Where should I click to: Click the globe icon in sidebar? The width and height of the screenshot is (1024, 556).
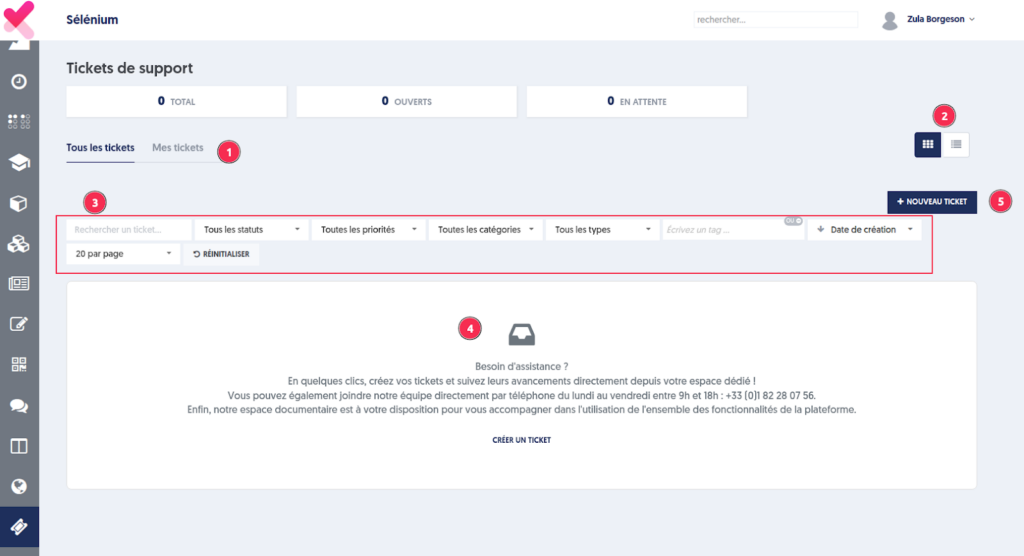coord(19,486)
